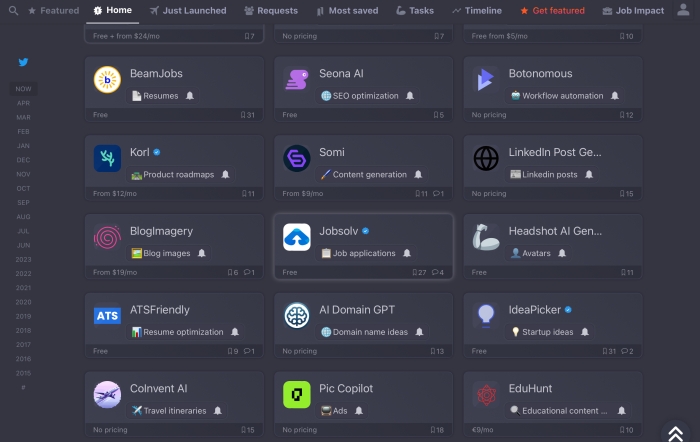Open the LinkedIn Post Generator globe logo
This screenshot has height=442, width=700.
pos(486,158)
